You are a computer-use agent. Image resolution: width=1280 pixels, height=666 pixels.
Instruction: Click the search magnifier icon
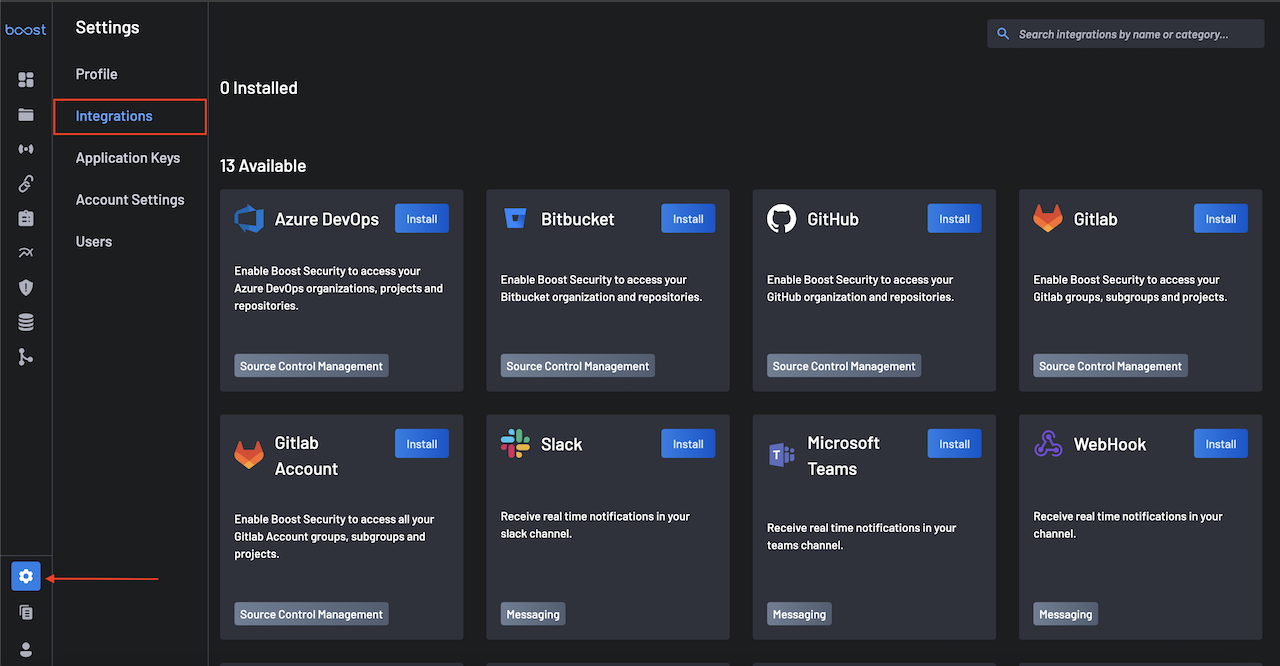pyautogui.click(x=1003, y=34)
